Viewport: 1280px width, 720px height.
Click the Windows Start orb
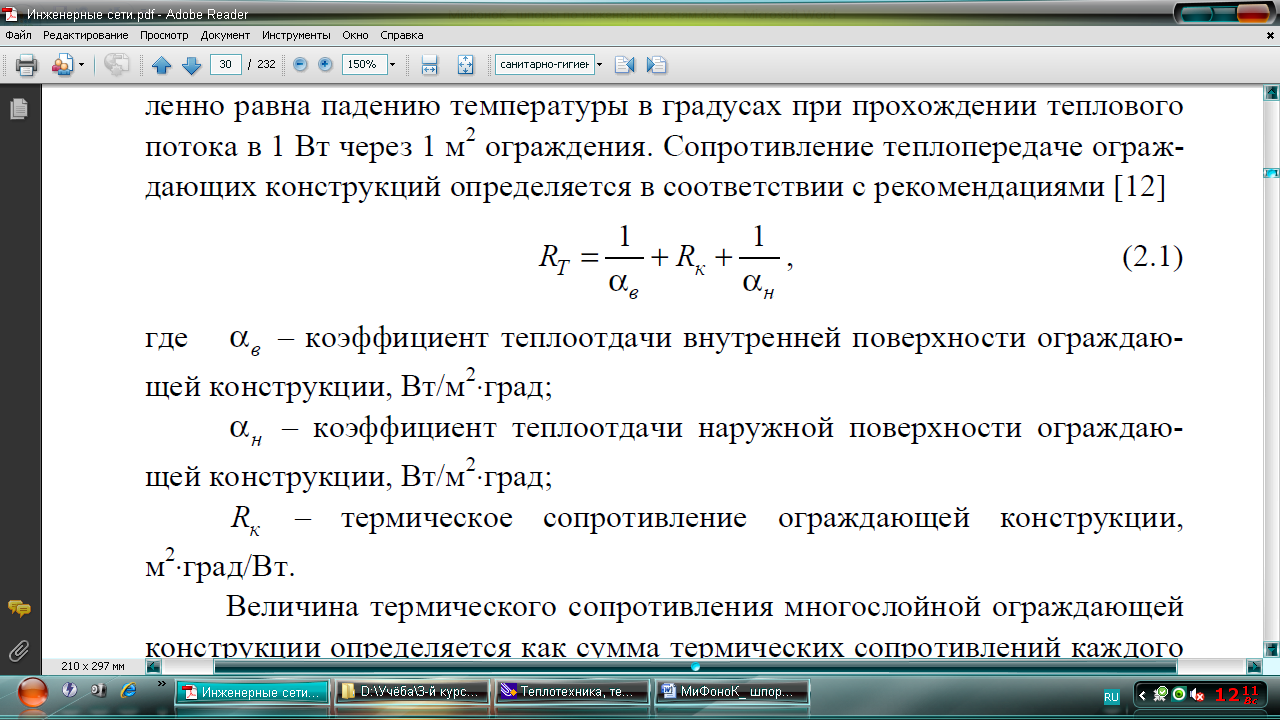pos(33,692)
